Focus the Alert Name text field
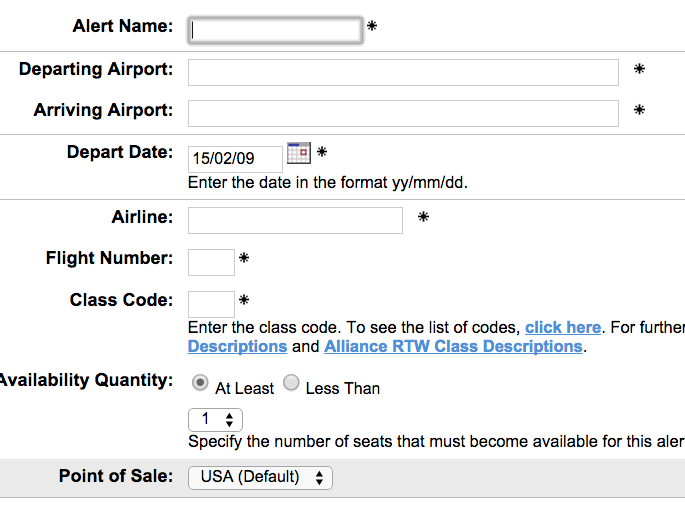Viewport: 685px width, 506px height. [275, 30]
